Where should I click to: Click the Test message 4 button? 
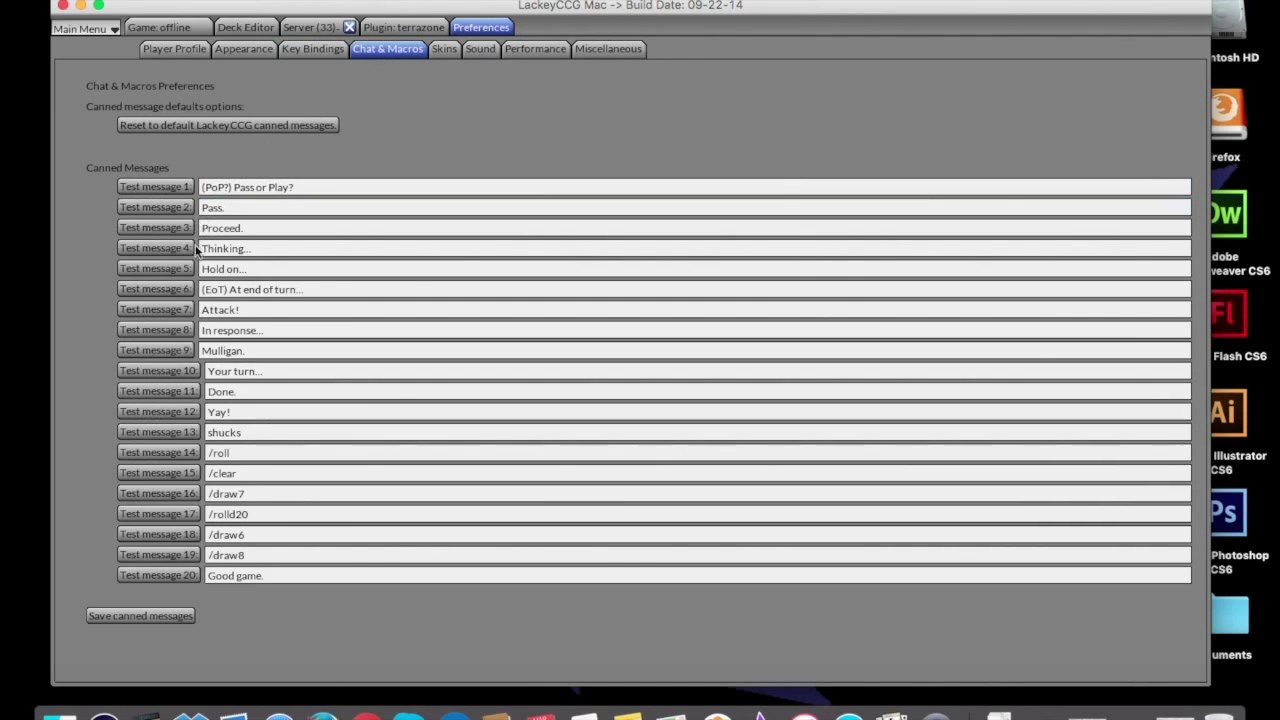pyautogui.click(x=155, y=248)
